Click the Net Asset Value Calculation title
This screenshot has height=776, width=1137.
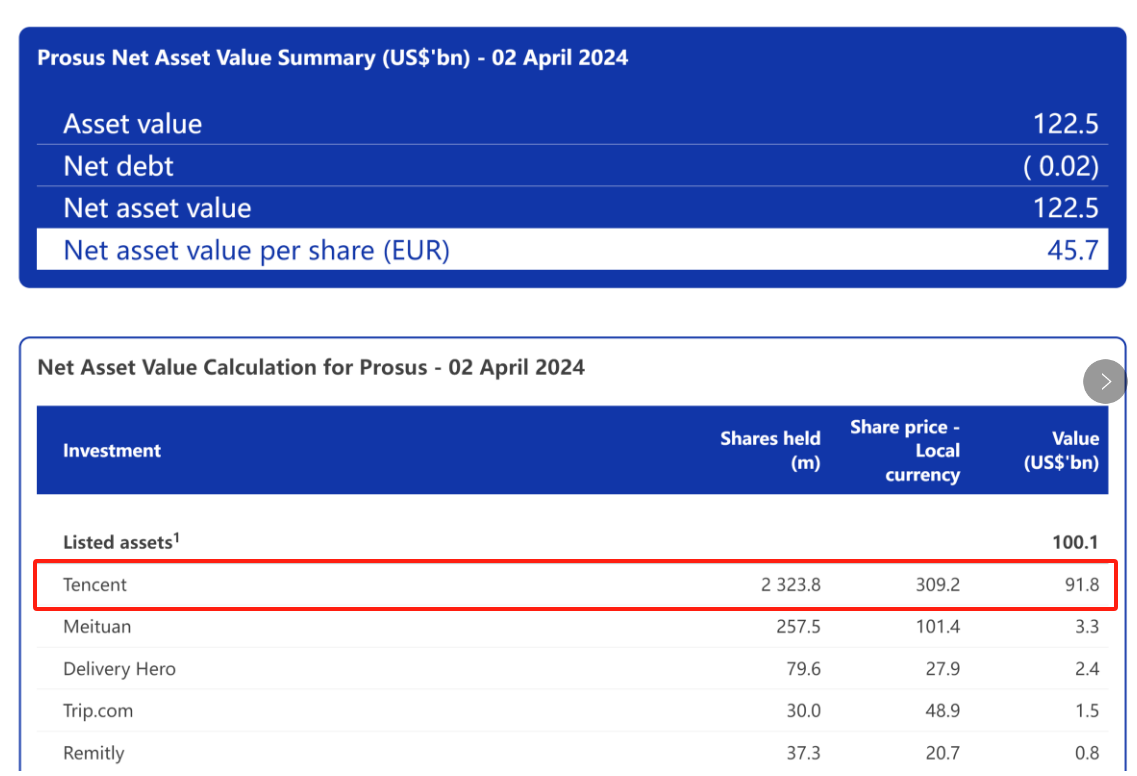point(310,368)
